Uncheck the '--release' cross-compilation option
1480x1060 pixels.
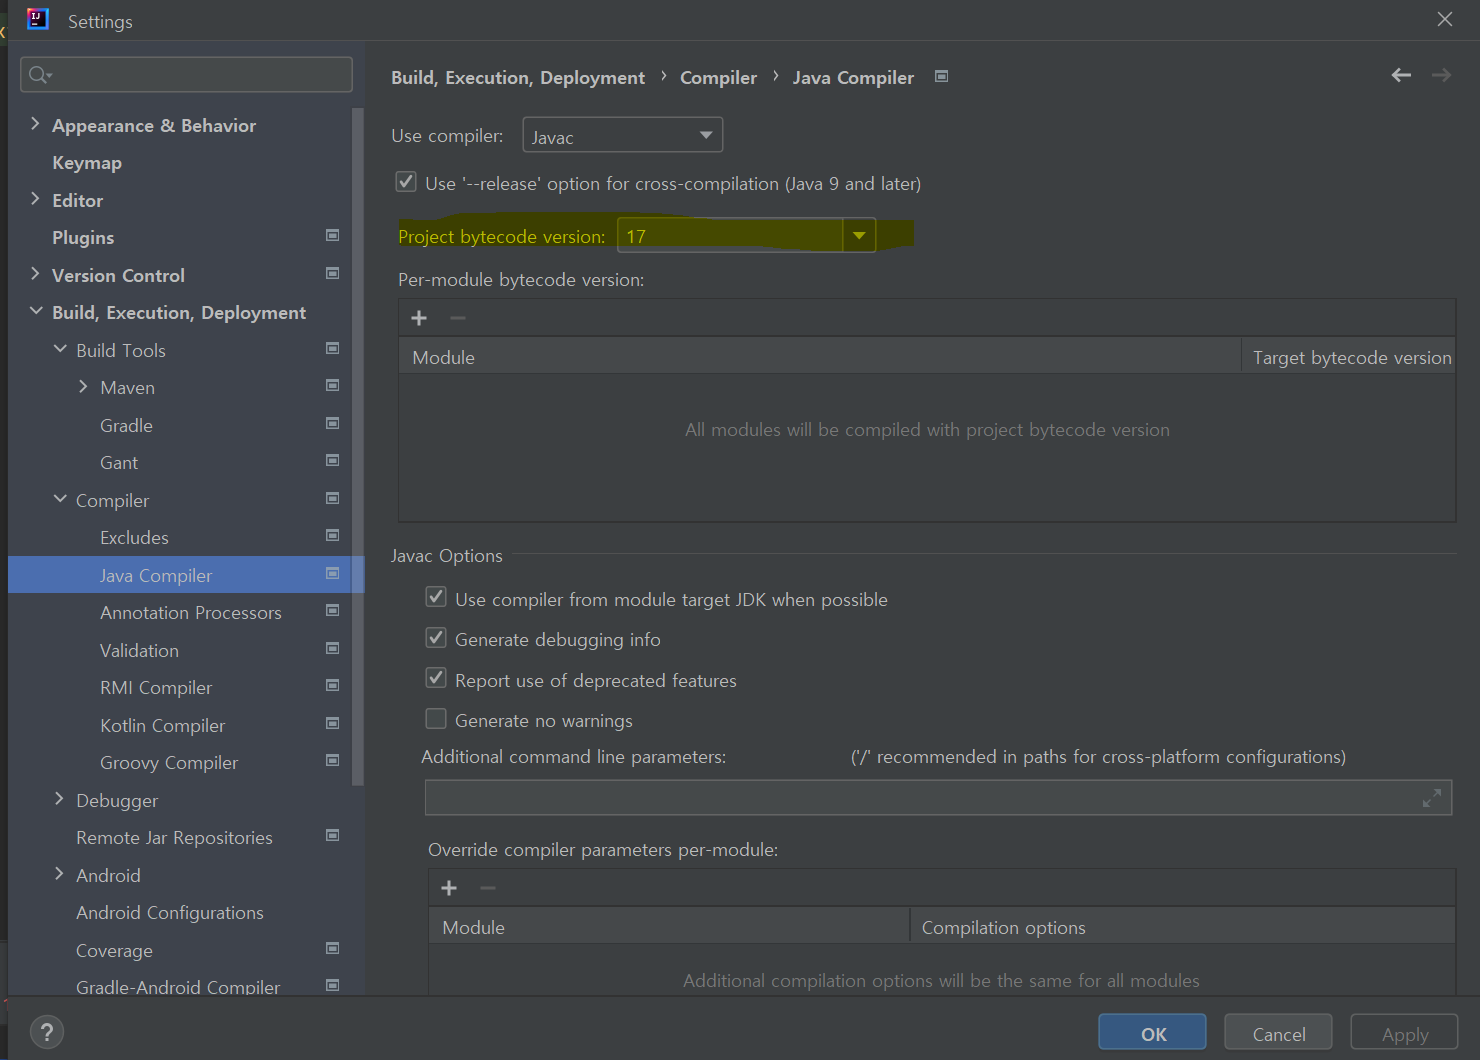(x=406, y=182)
